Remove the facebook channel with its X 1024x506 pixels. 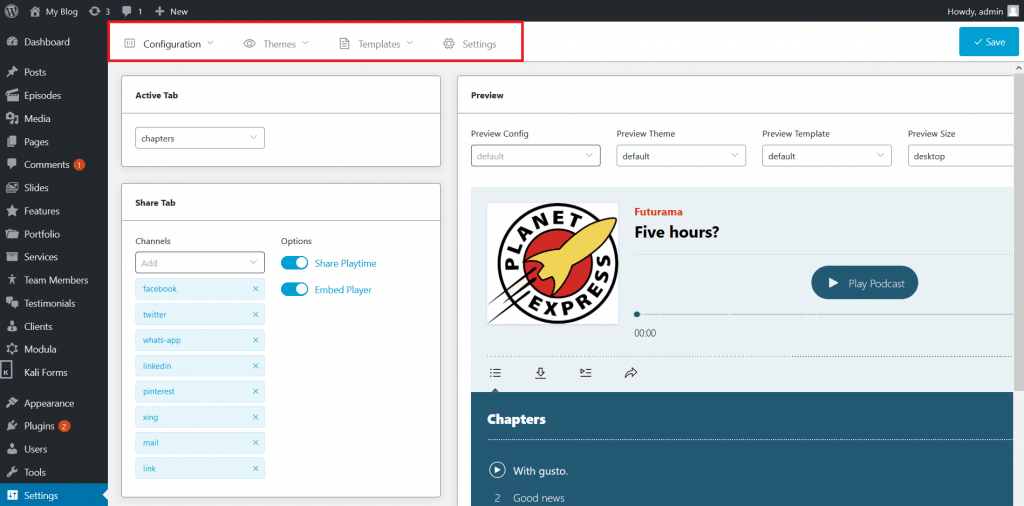pyautogui.click(x=255, y=289)
